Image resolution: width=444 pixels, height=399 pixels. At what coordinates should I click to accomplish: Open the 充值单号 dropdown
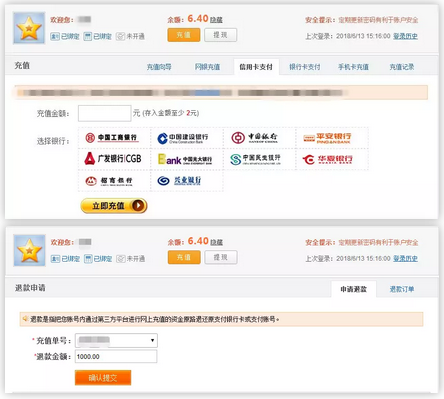pyautogui.click(x=116, y=340)
